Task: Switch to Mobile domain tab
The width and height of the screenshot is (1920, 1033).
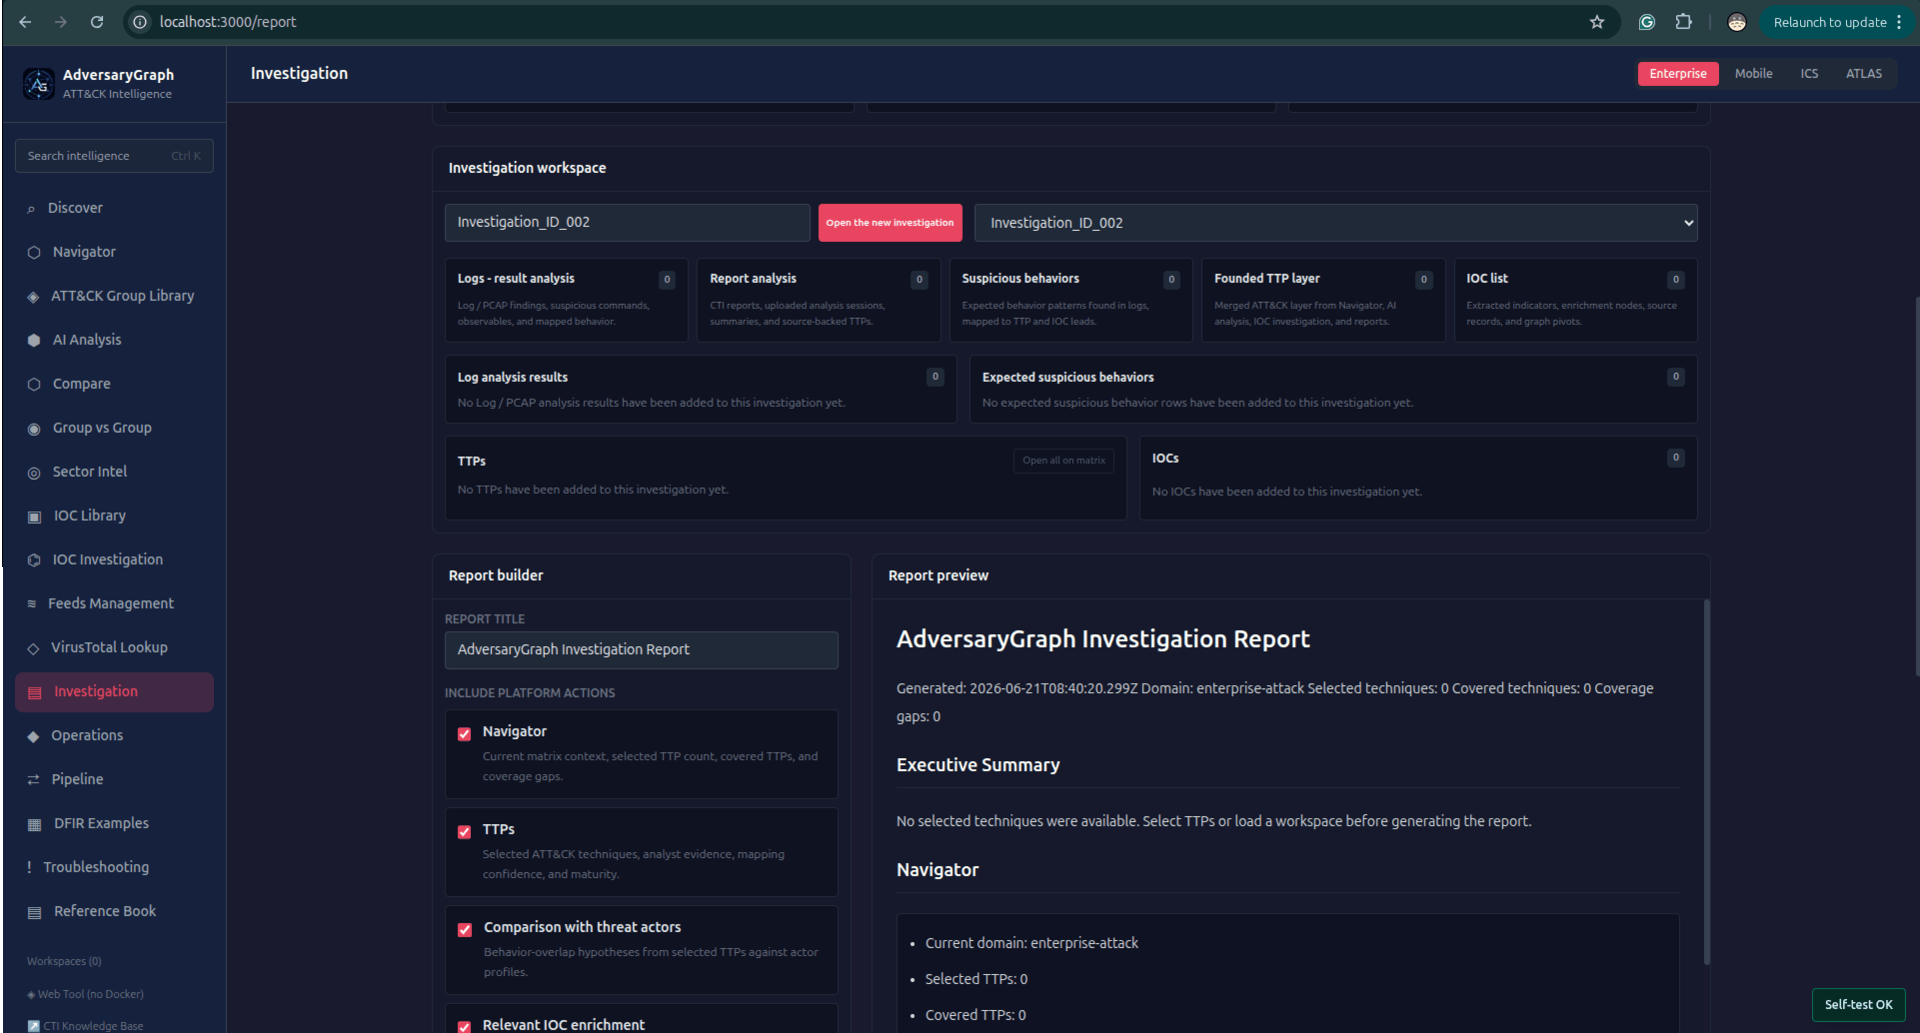Action: pos(1753,74)
